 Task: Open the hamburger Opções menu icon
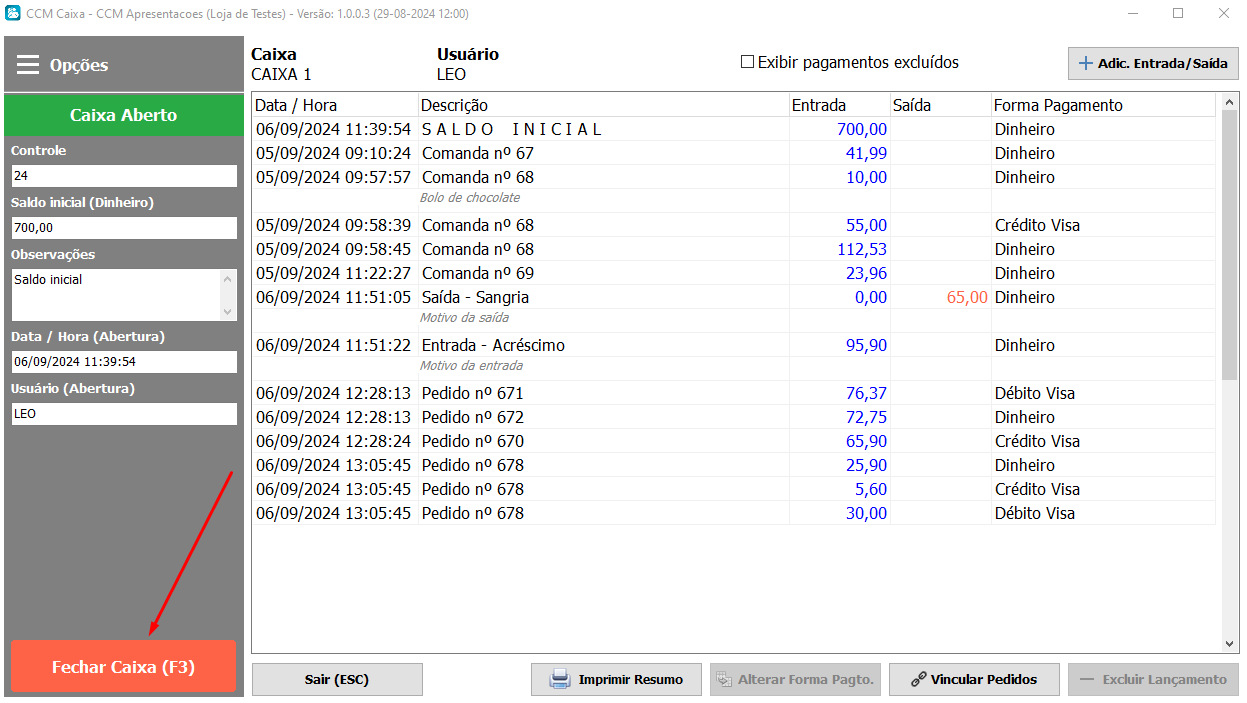(x=28, y=65)
